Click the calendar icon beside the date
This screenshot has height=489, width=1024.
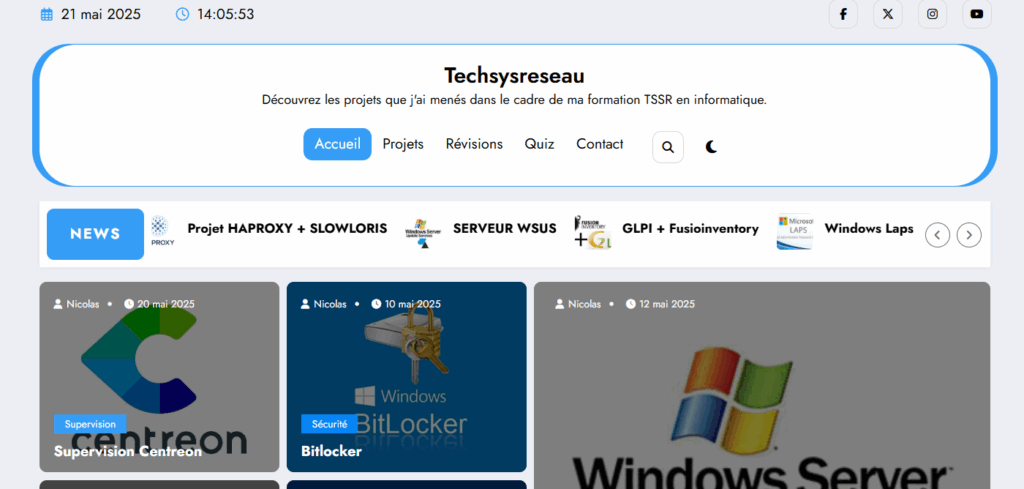[46, 14]
